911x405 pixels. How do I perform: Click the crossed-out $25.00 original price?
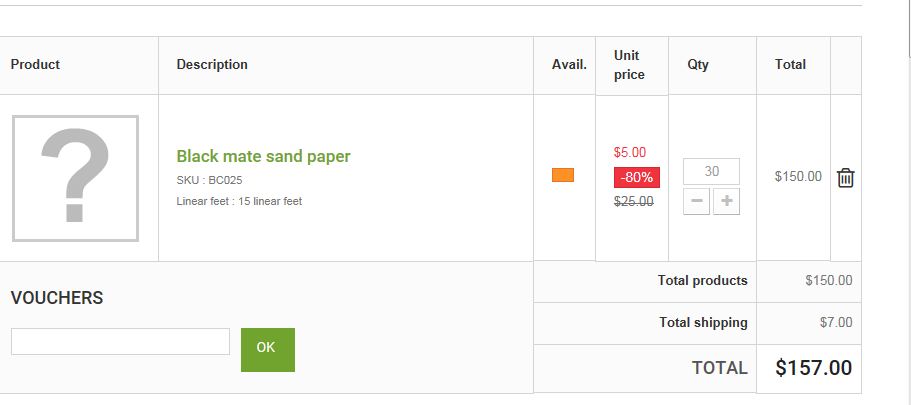pyautogui.click(x=634, y=202)
